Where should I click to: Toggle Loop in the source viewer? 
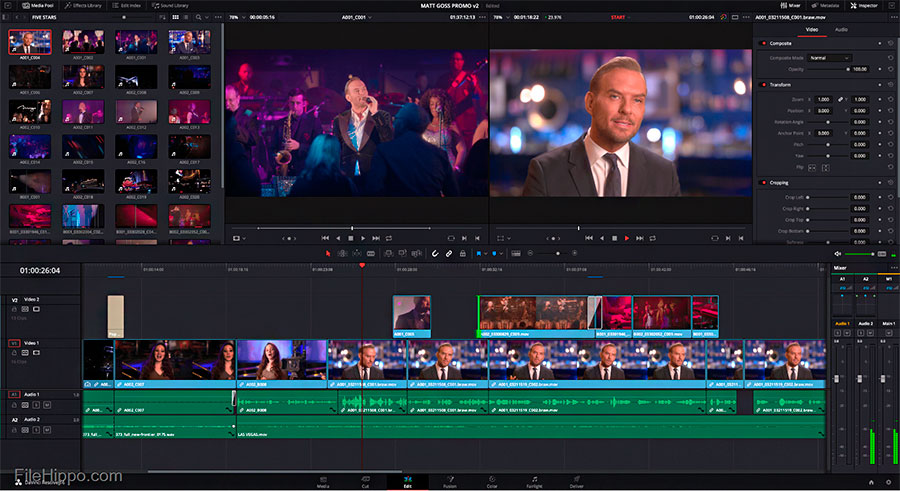[x=389, y=238]
